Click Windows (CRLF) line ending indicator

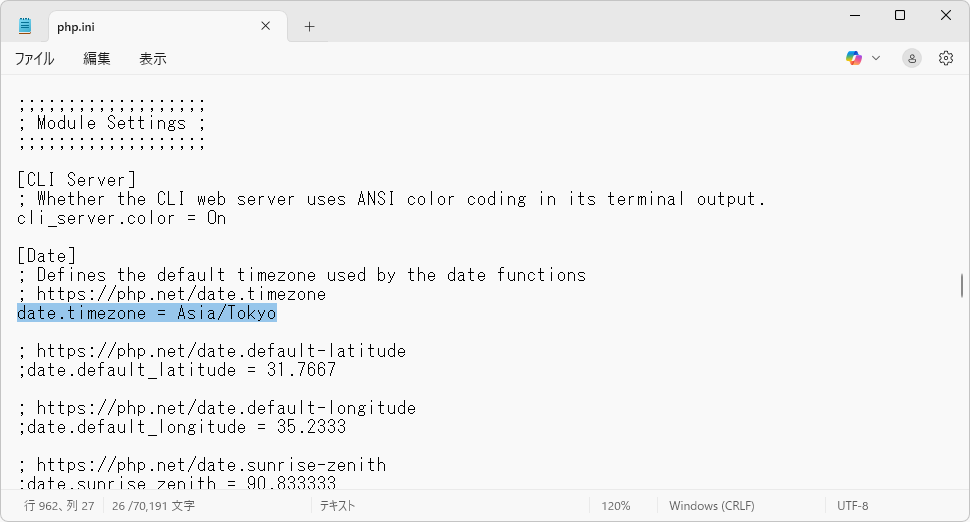[711, 506]
